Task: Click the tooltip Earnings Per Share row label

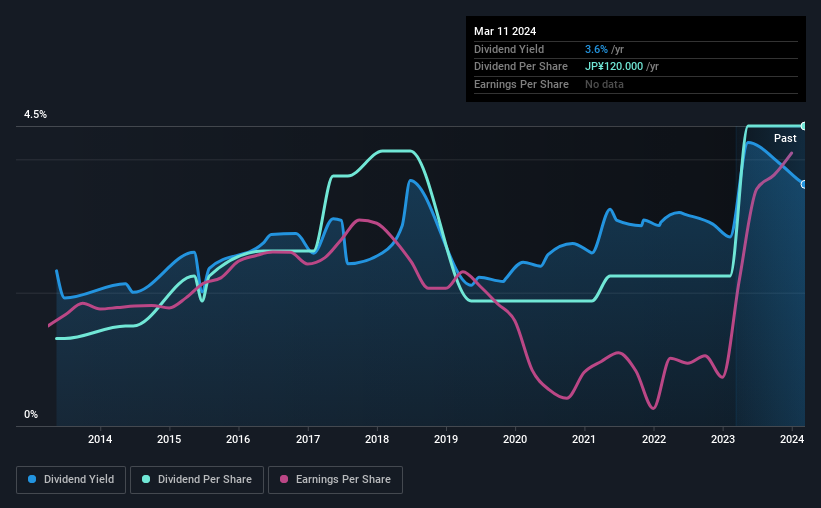Action: point(521,84)
